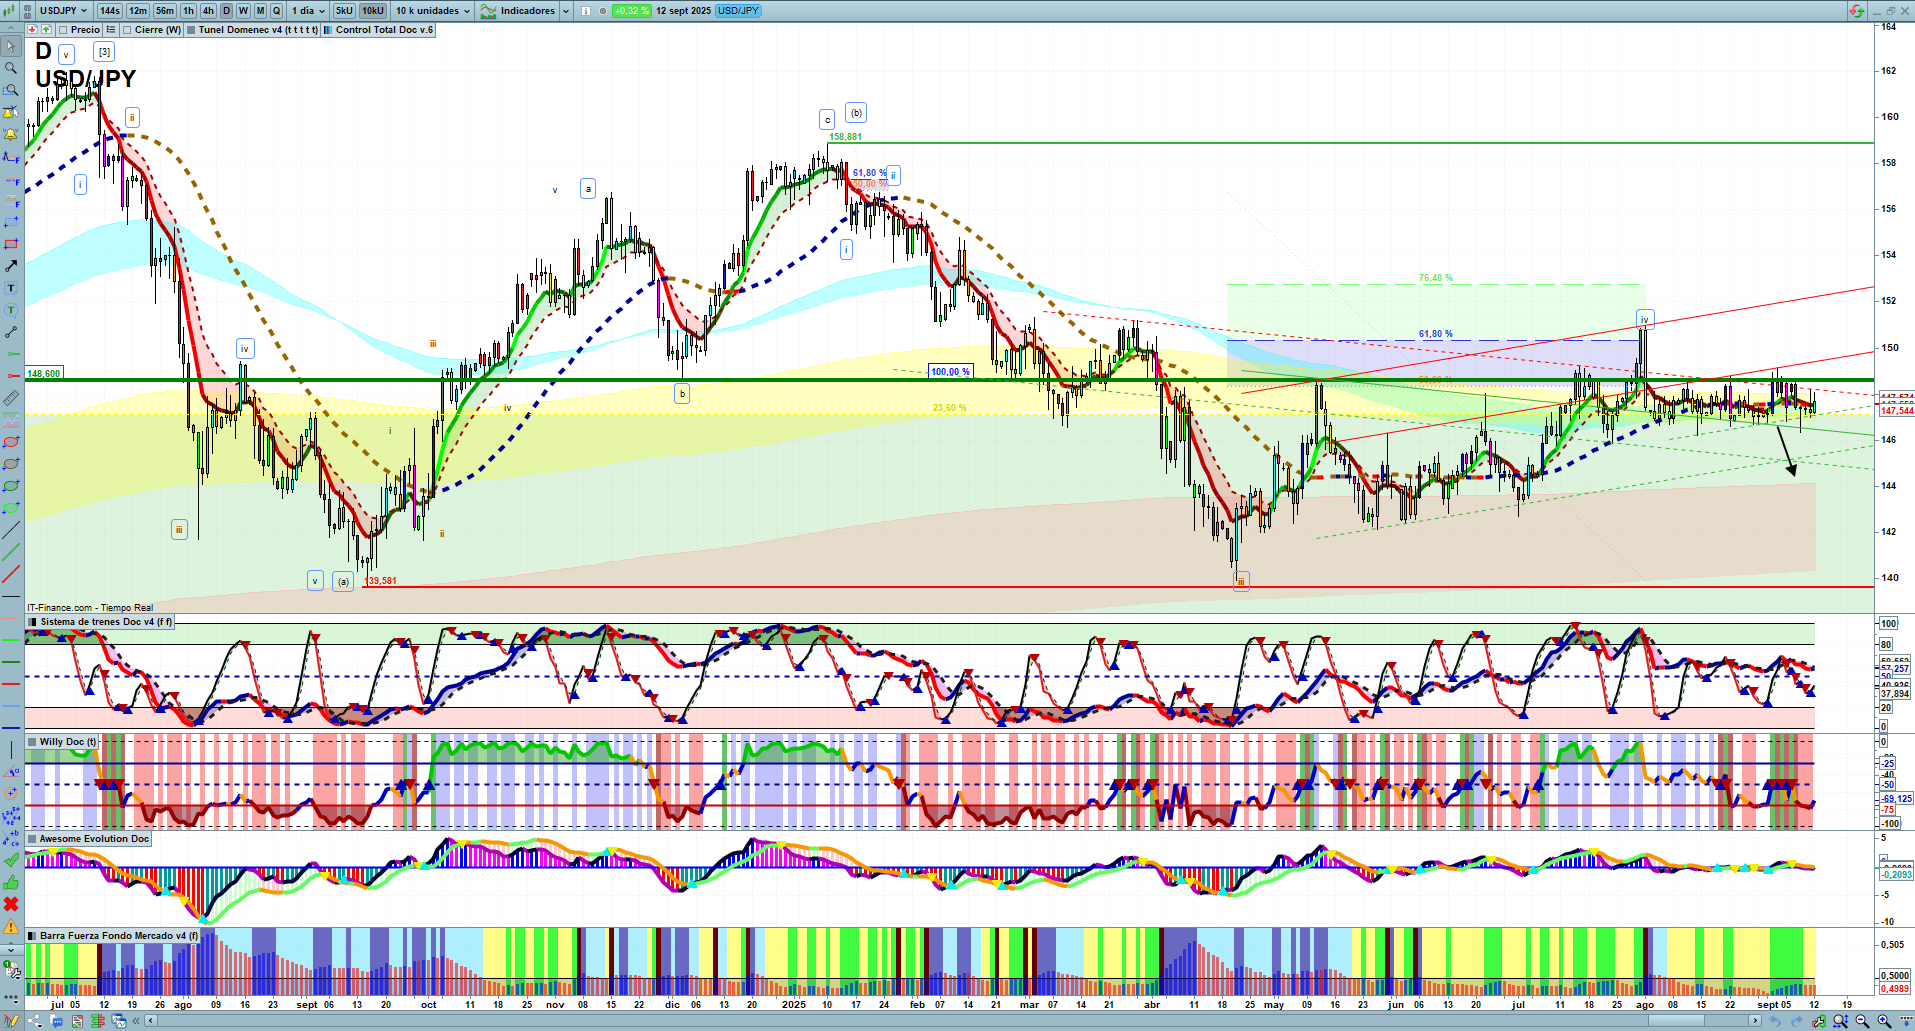Toggle the Cierre (W) checkbox
1915x1031 pixels.
pos(127,30)
